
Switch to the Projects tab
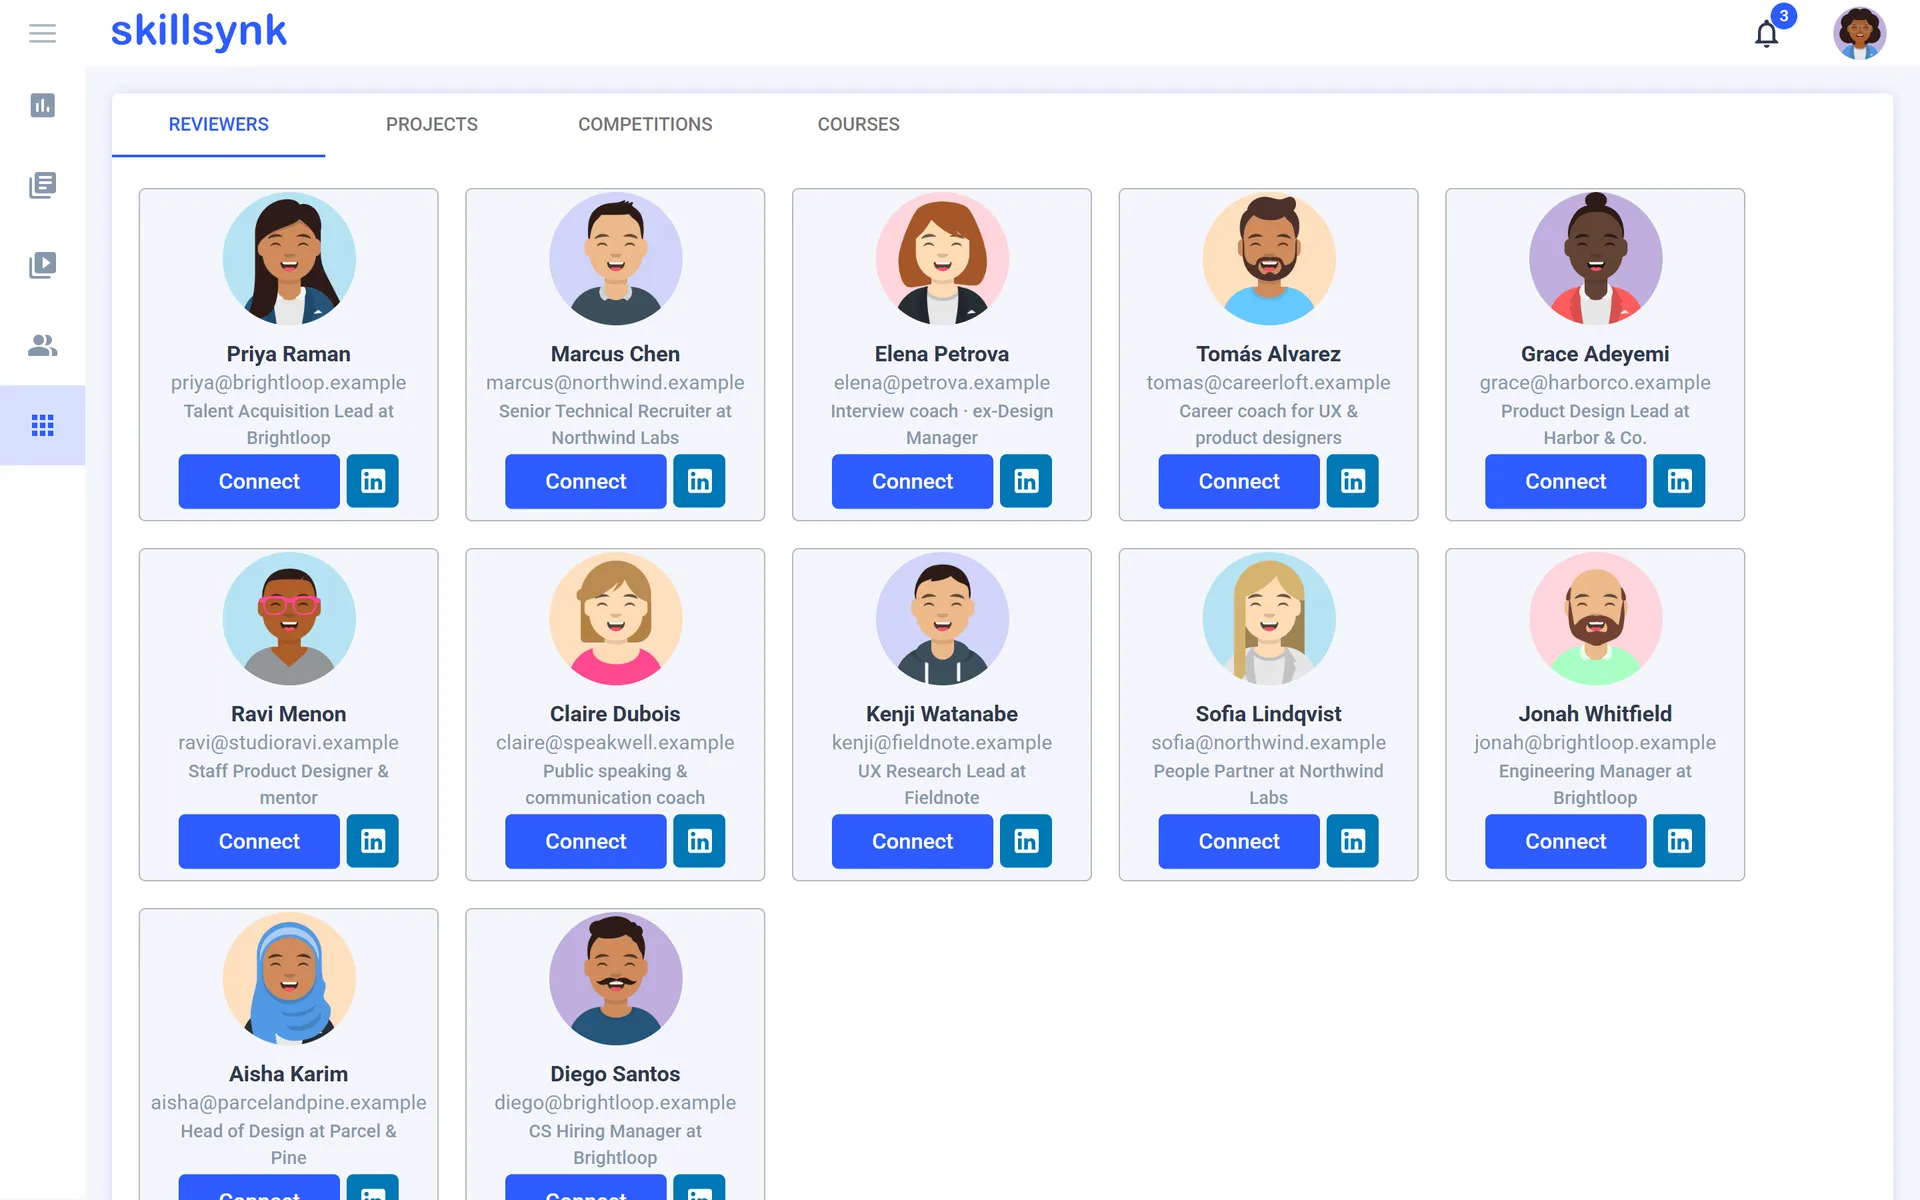click(x=432, y=124)
